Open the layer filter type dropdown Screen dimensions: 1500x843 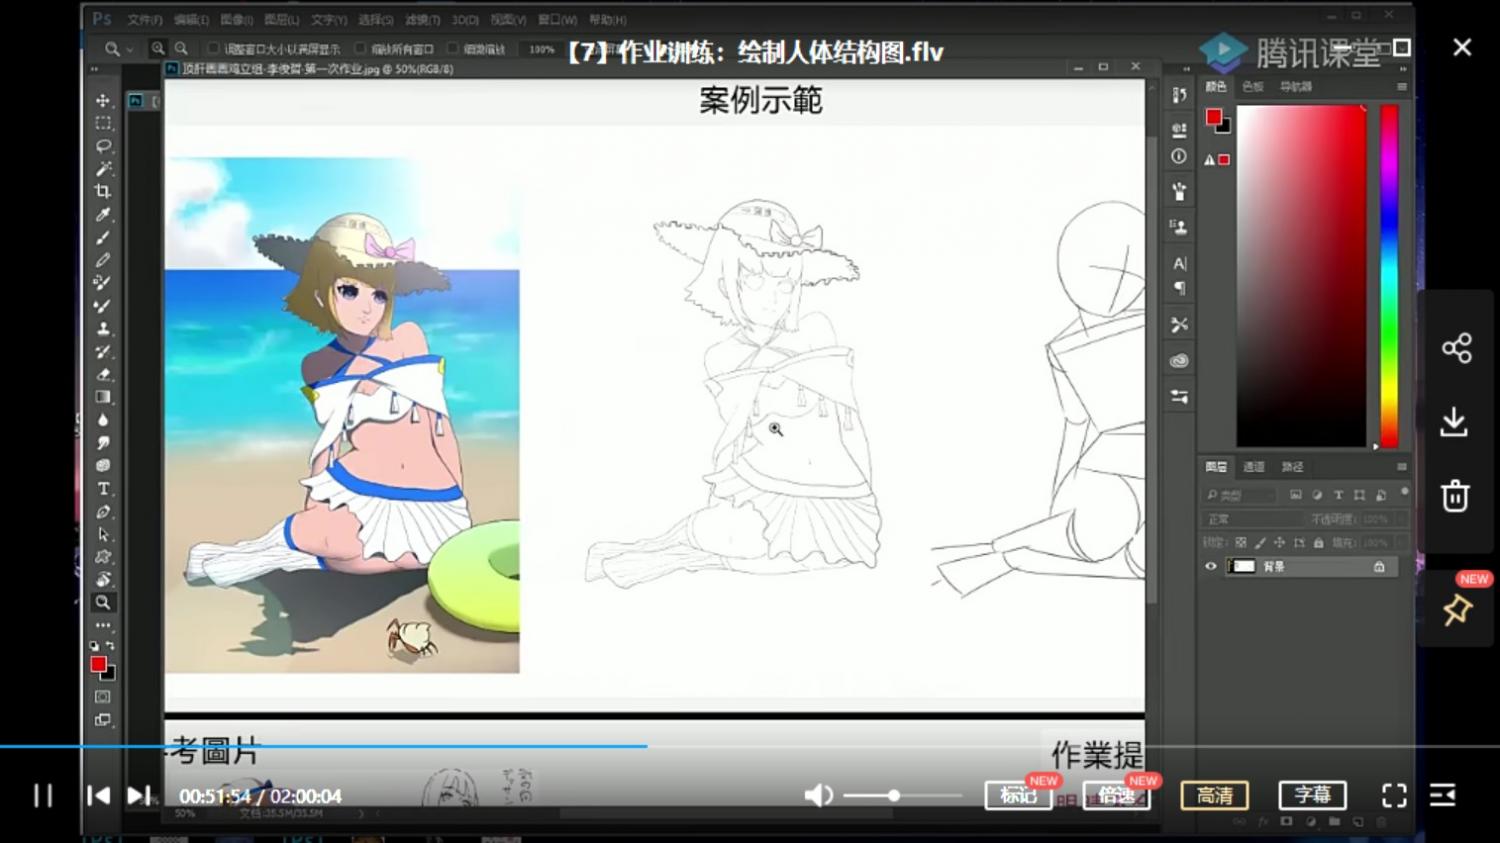[1240, 495]
